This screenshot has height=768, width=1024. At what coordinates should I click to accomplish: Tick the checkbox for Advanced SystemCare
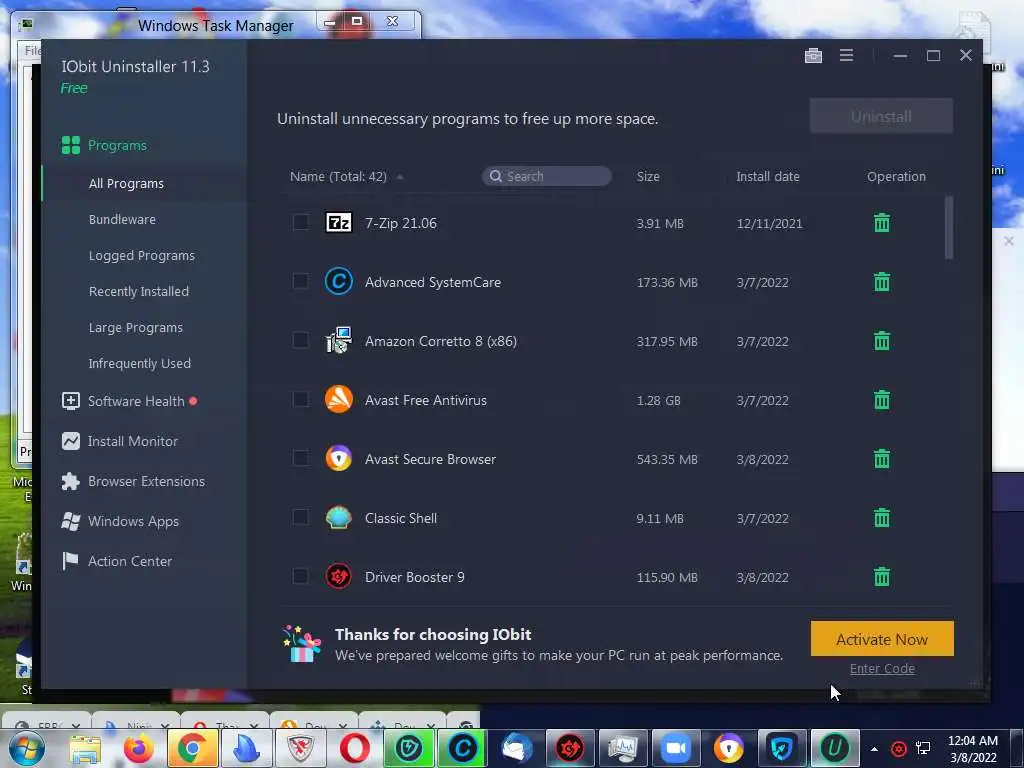300,281
